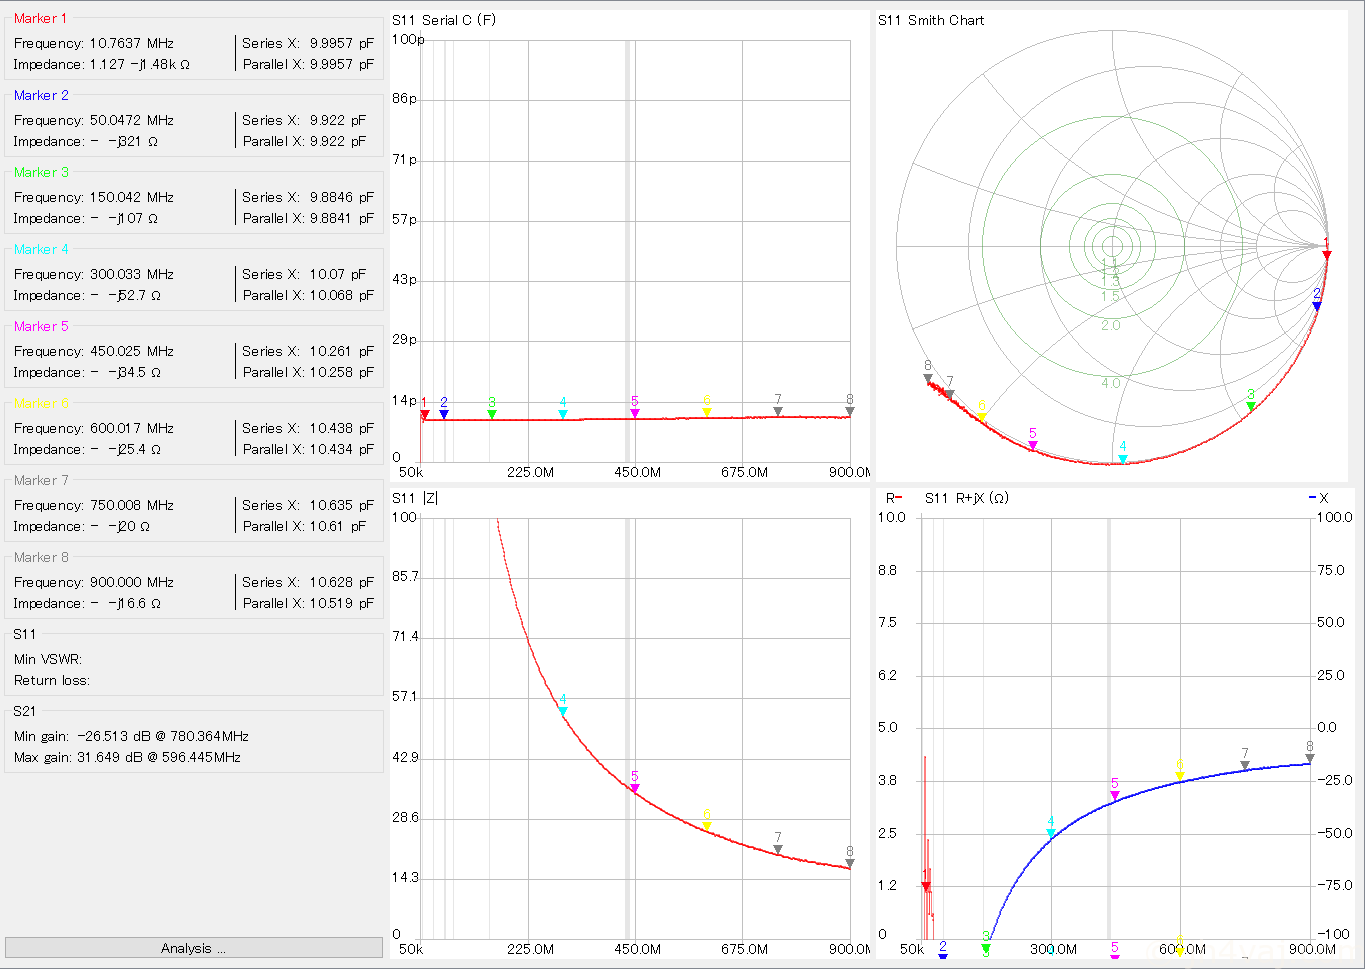Click the magenta 'Marker 5' group label
This screenshot has width=1365, height=969.
pyautogui.click(x=41, y=326)
